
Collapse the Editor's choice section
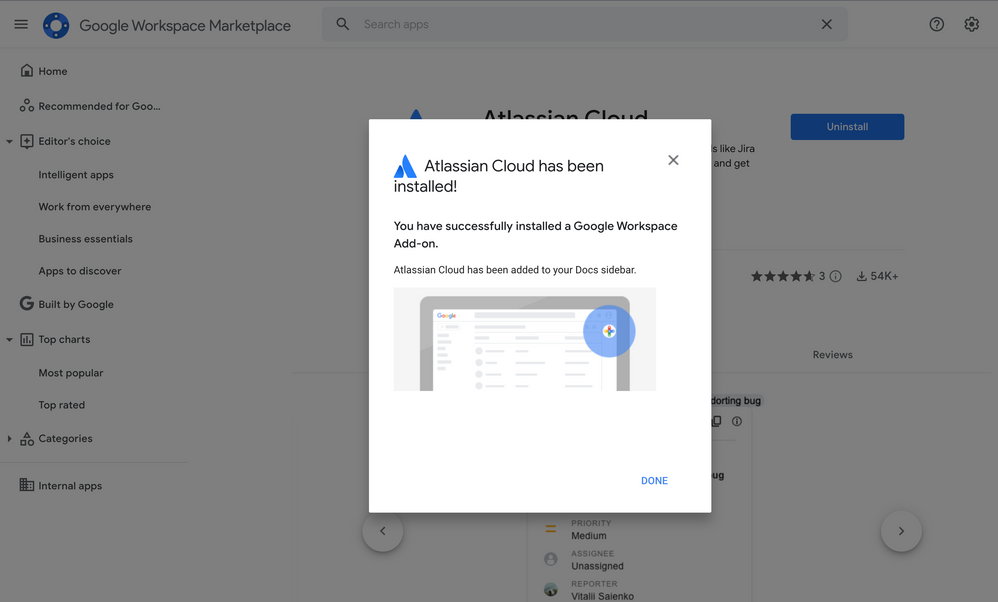click(x=10, y=141)
